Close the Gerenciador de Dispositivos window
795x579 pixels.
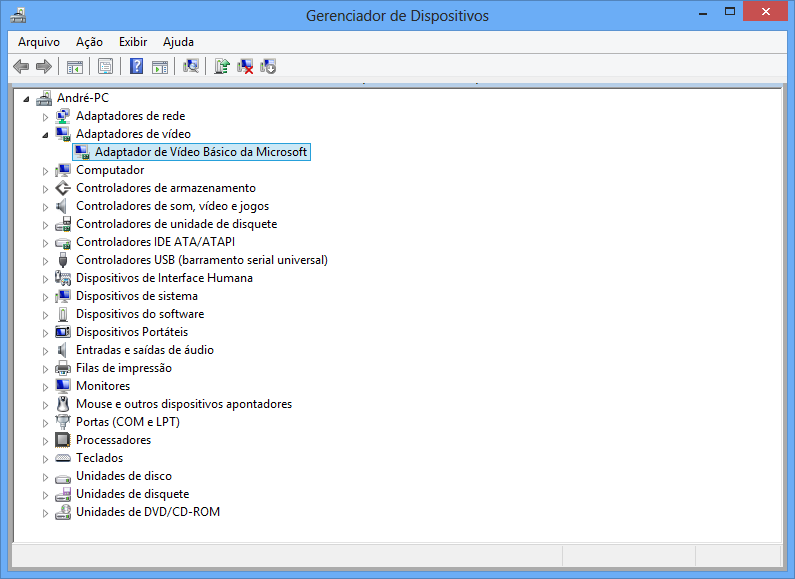pyautogui.click(x=766, y=11)
